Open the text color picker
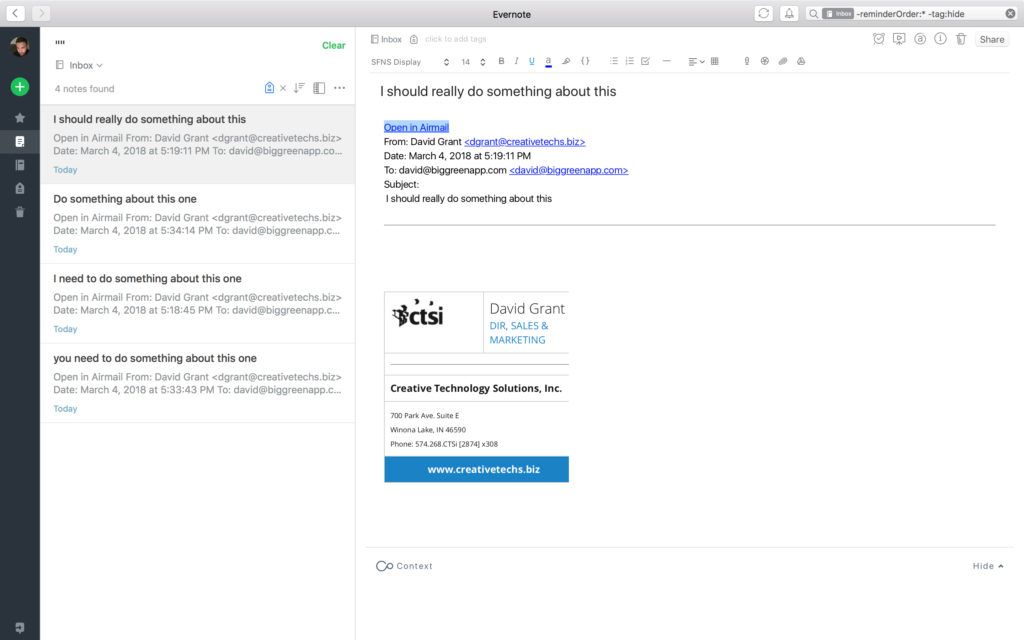 coord(548,61)
